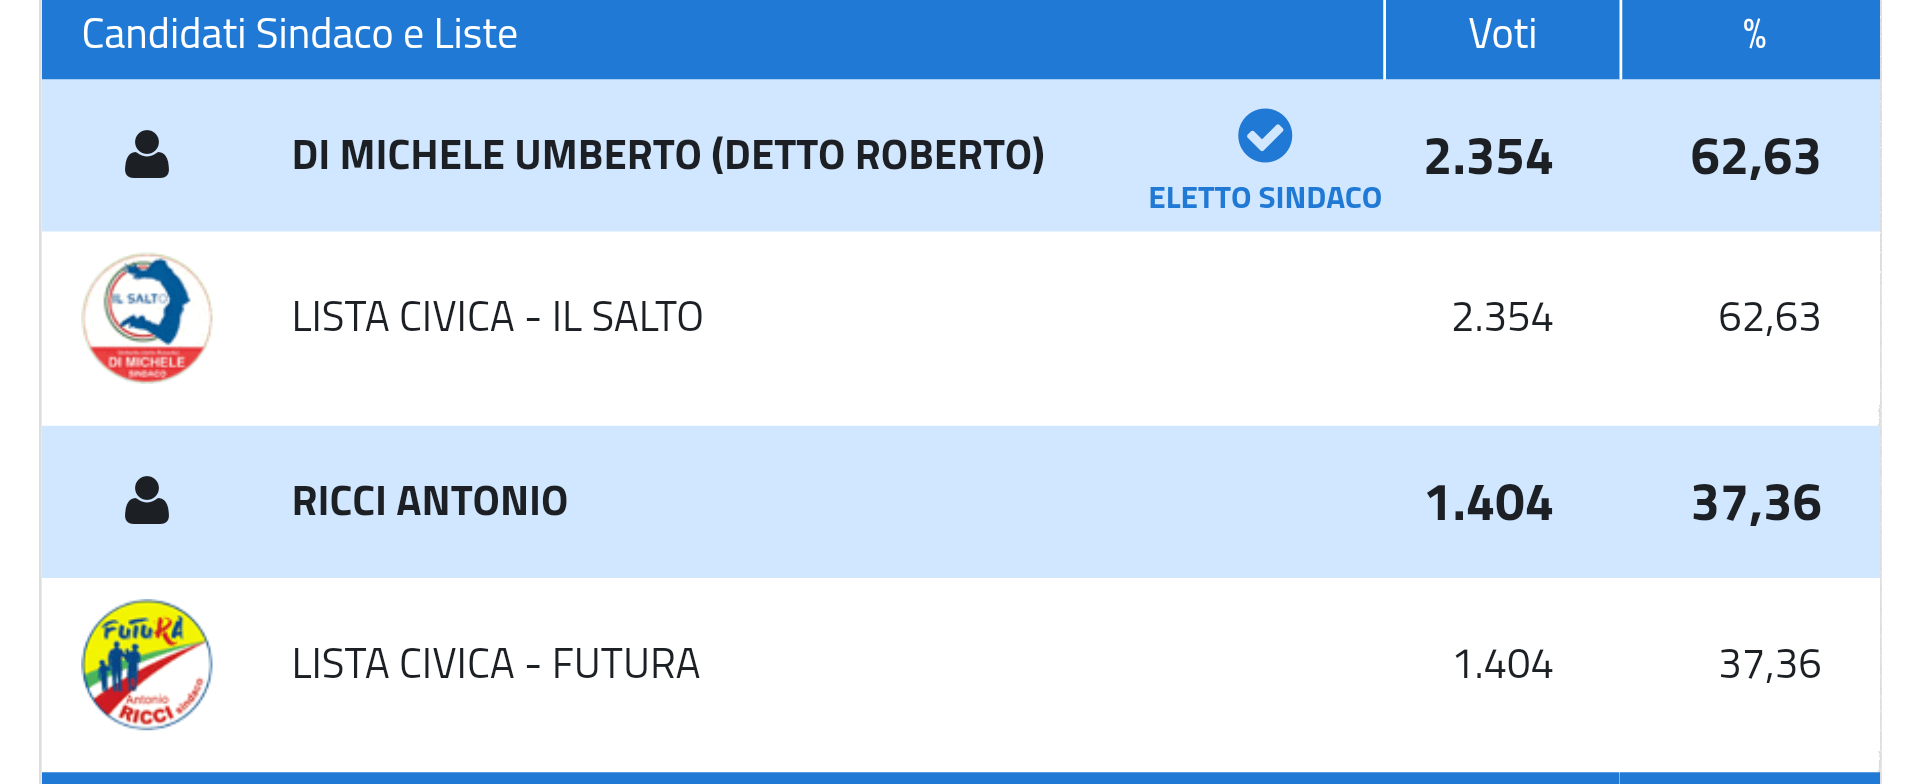
Task: Click the Il Salto list logo
Action: (147, 318)
